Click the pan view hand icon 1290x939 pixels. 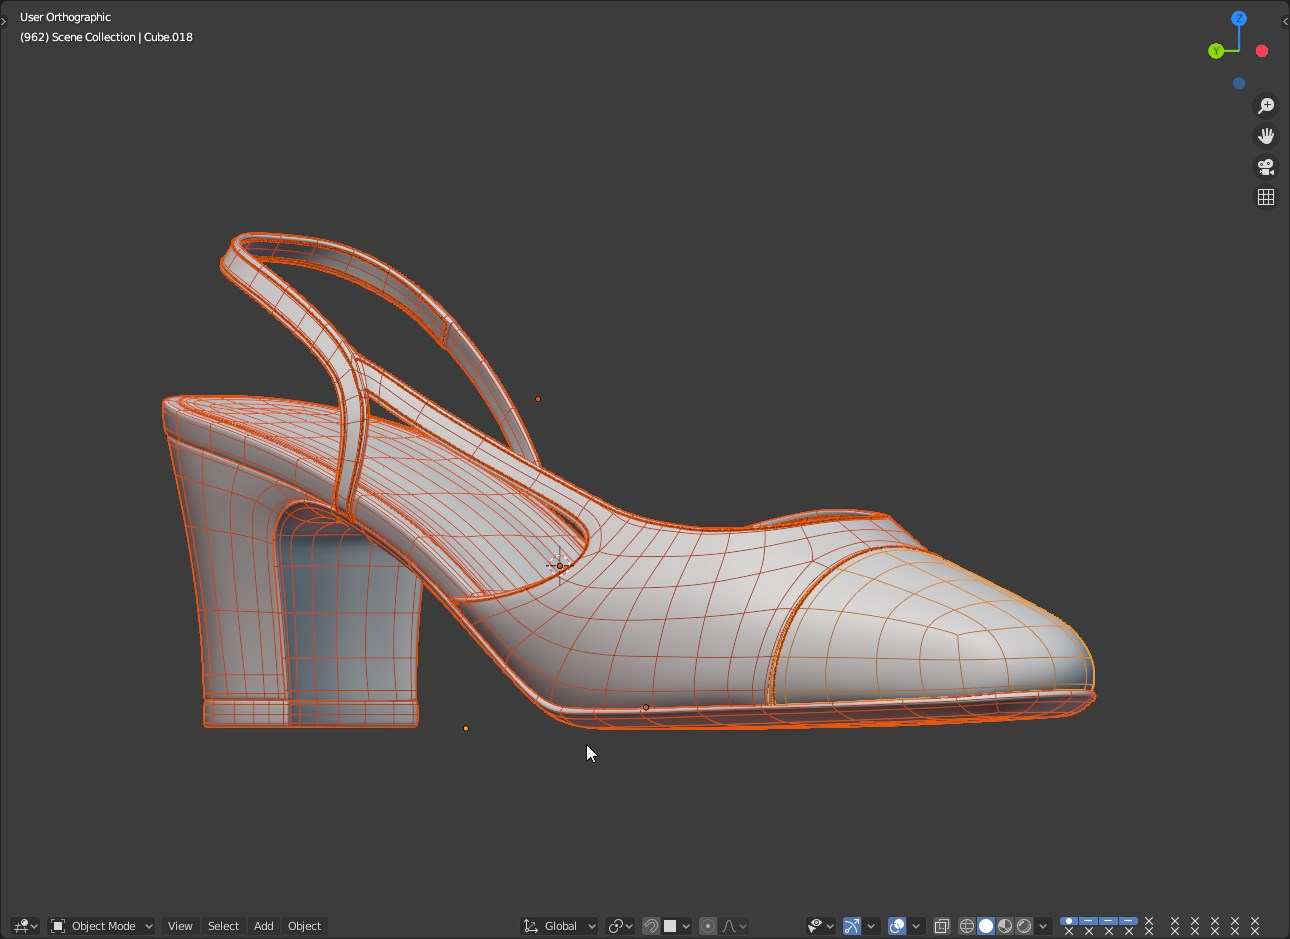coord(1266,136)
